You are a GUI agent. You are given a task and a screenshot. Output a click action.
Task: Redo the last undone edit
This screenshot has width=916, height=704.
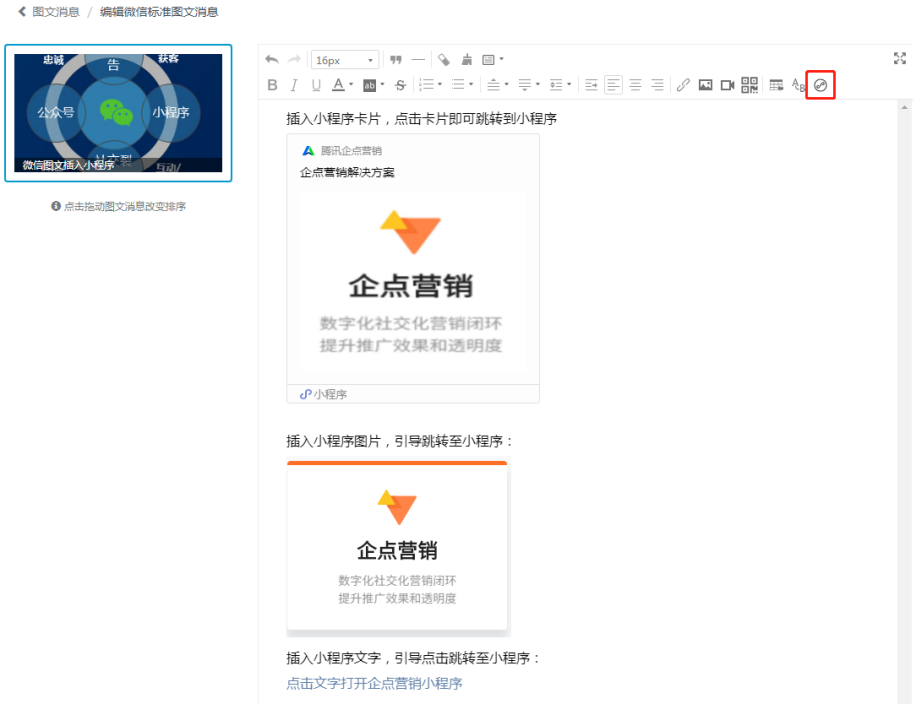click(294, 60)
